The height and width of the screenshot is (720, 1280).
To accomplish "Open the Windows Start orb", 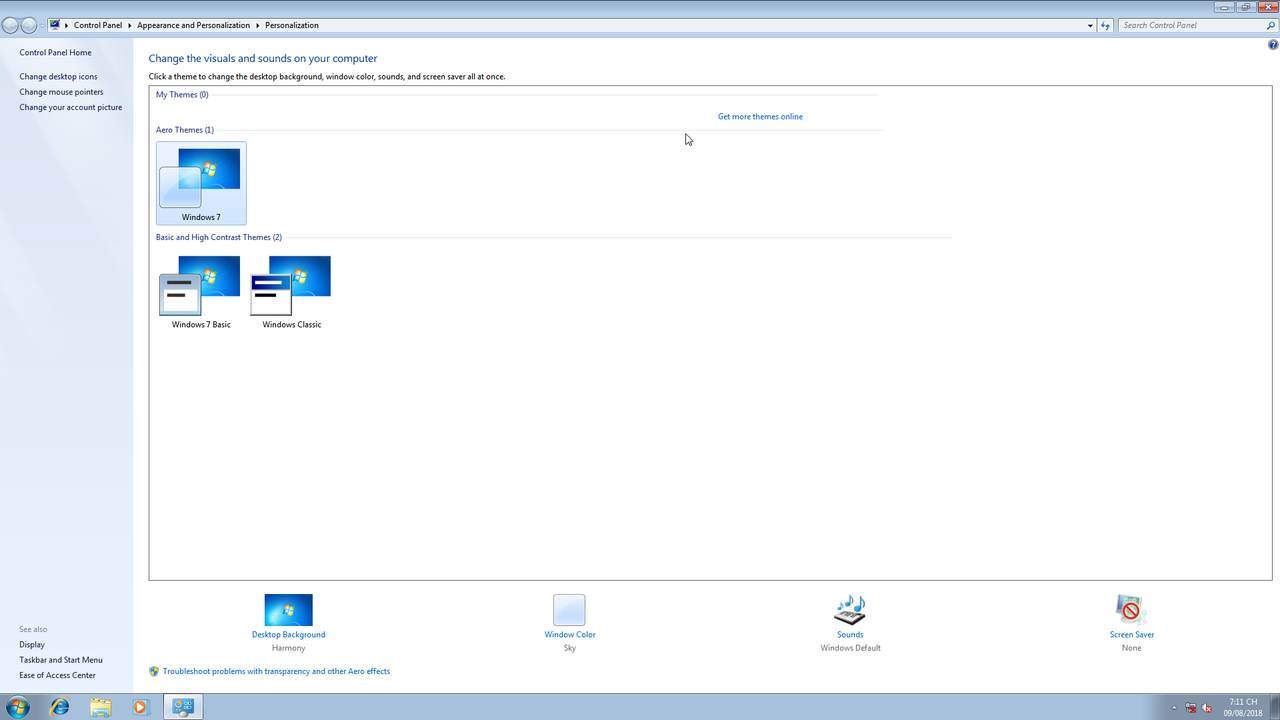I will click(x=17, y=707).
